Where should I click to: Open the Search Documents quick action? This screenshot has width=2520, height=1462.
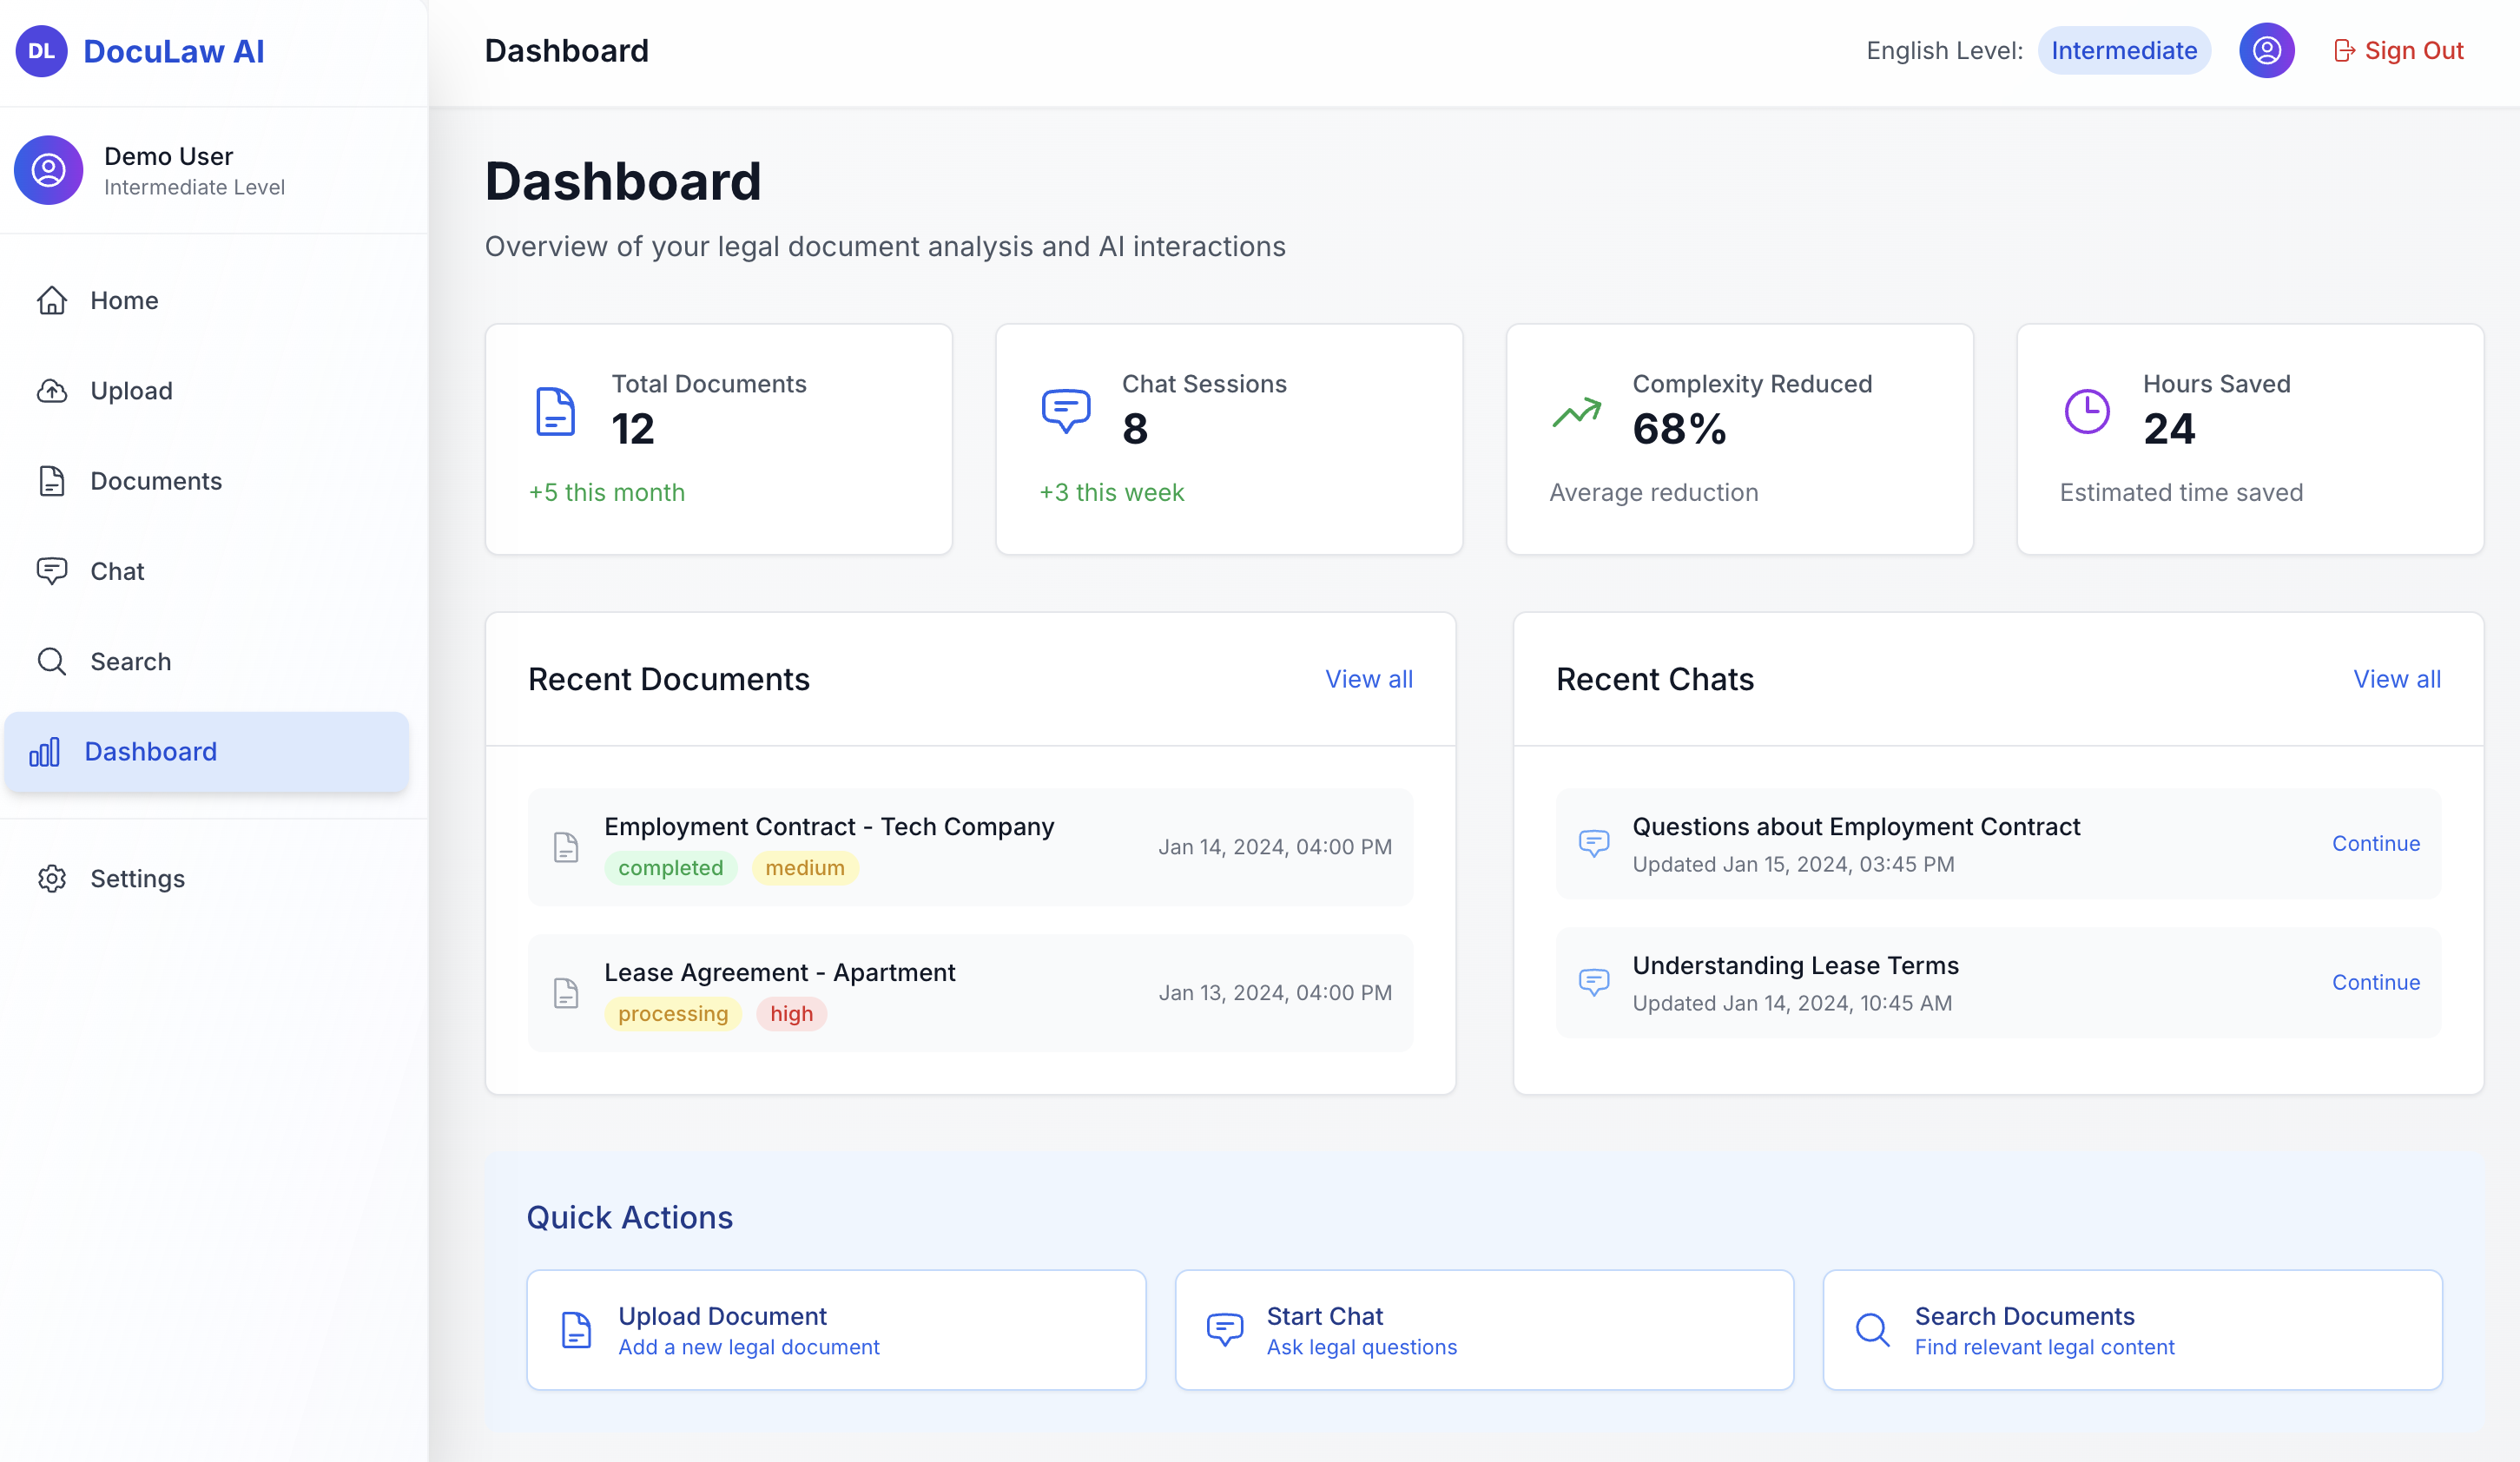point(2132,1330)
